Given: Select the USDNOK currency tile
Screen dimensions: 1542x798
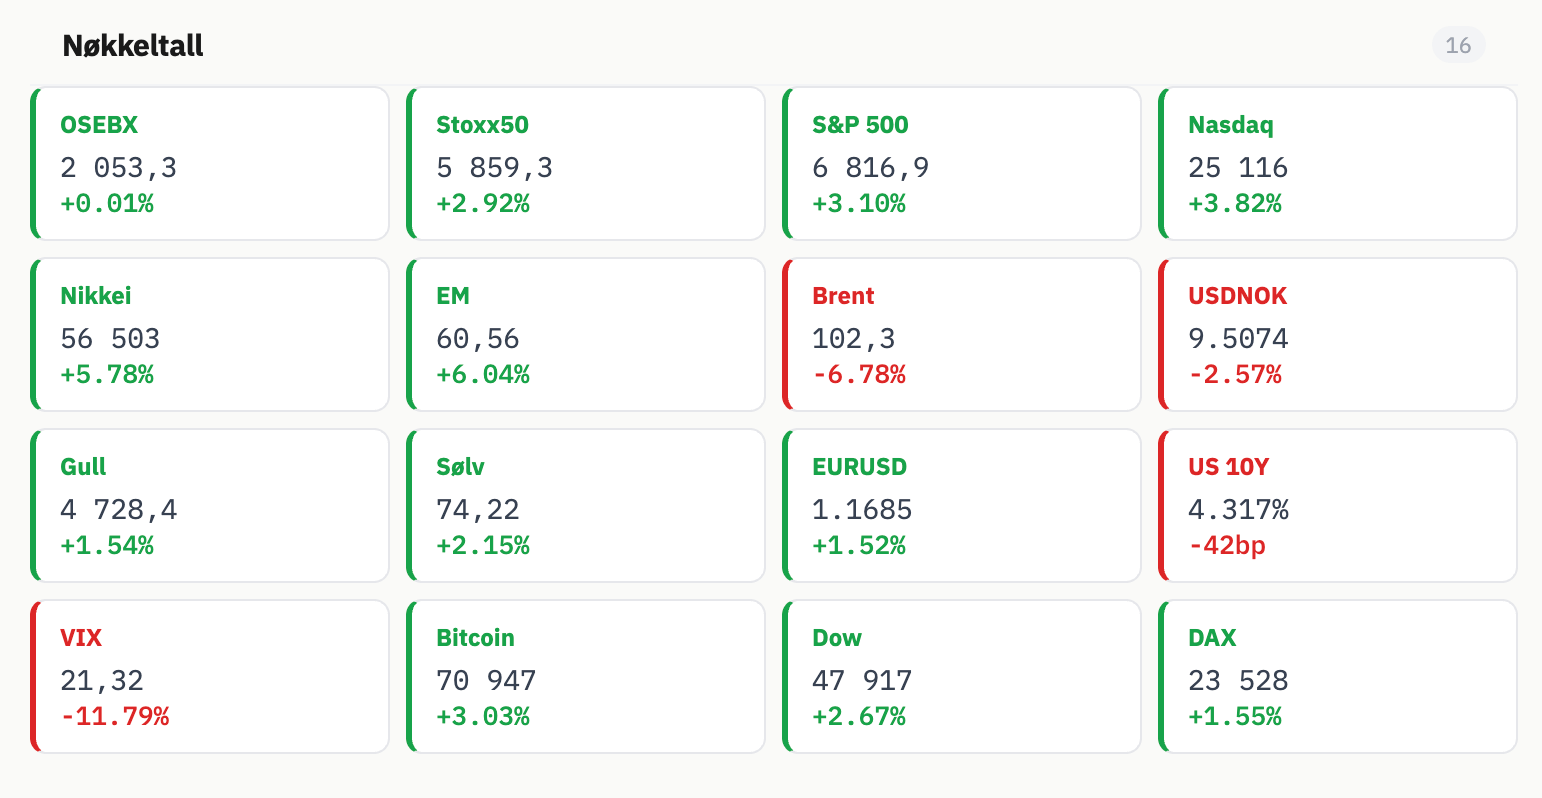Looking at the screenshot, I should tap(1338, 335).
